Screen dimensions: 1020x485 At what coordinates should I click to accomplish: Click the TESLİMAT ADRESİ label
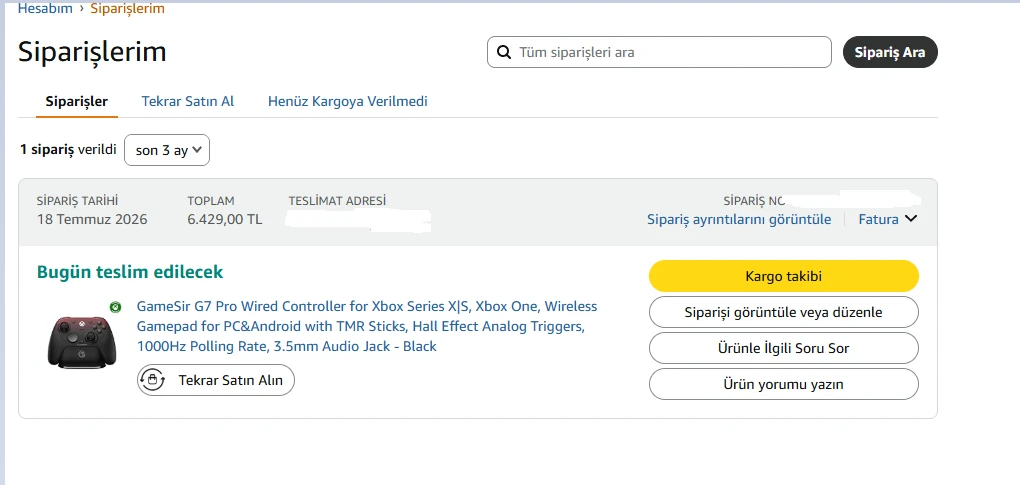(337, 201)
